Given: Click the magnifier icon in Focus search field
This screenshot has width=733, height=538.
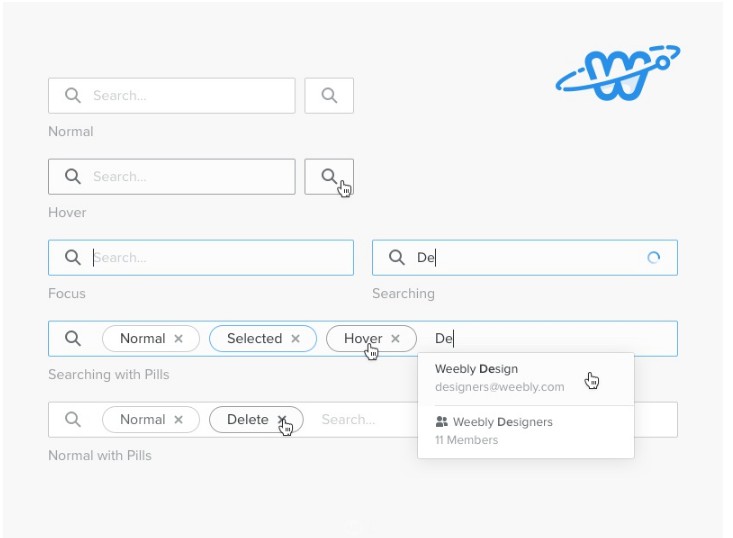Looking at the screenshot, I should [x=73, y=258].
